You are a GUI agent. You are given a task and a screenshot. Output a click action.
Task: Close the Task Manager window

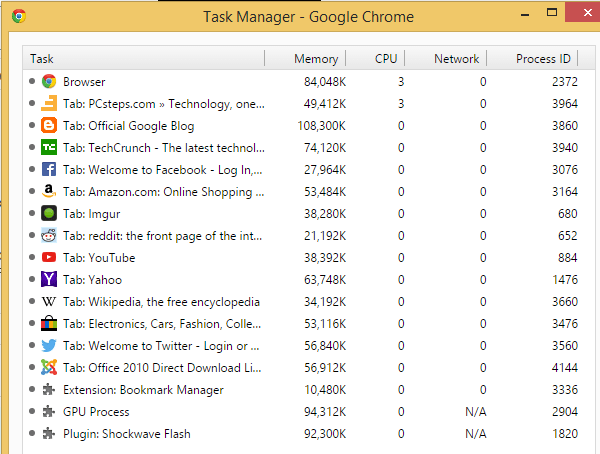[x=585, y=12]
